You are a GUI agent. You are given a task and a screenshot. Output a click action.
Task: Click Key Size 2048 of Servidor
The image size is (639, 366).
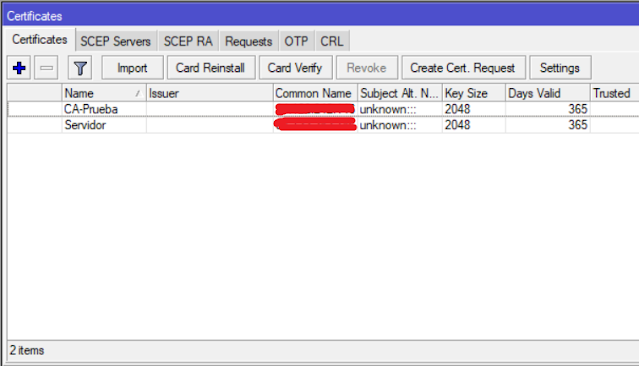(x=457, y=125)
